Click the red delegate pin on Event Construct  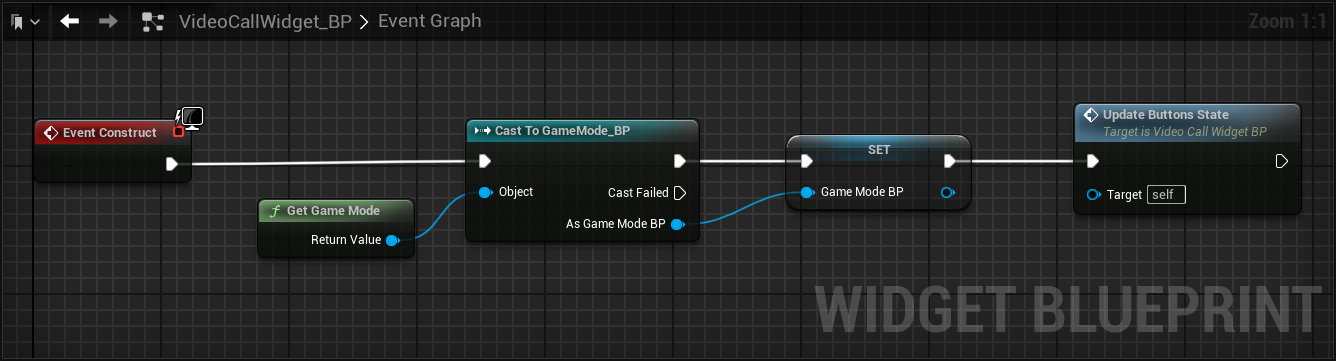click(178, 131)
